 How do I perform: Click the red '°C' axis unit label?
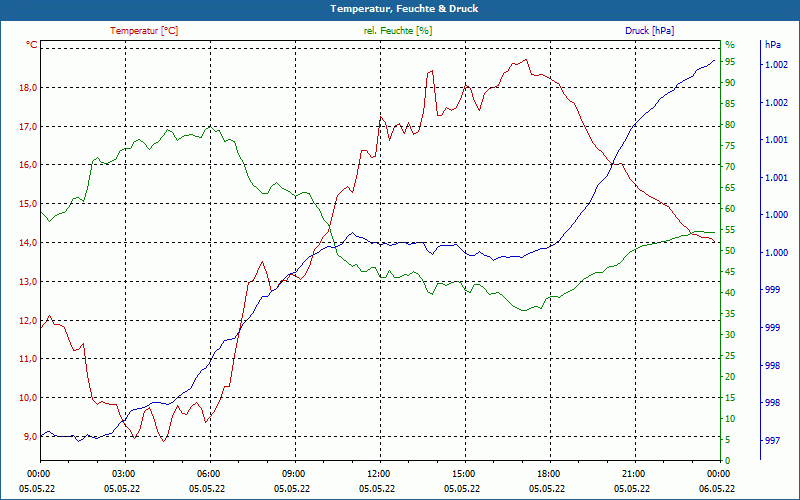pos(32,45)
